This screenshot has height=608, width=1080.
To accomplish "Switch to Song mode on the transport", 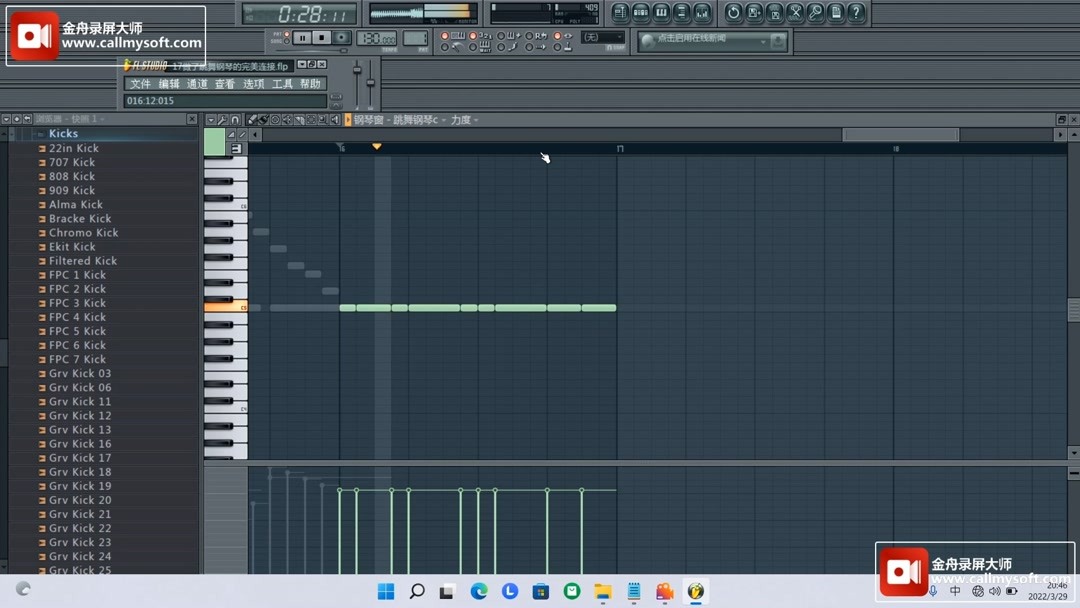I will pyautogui.click(x=286, y=39).
